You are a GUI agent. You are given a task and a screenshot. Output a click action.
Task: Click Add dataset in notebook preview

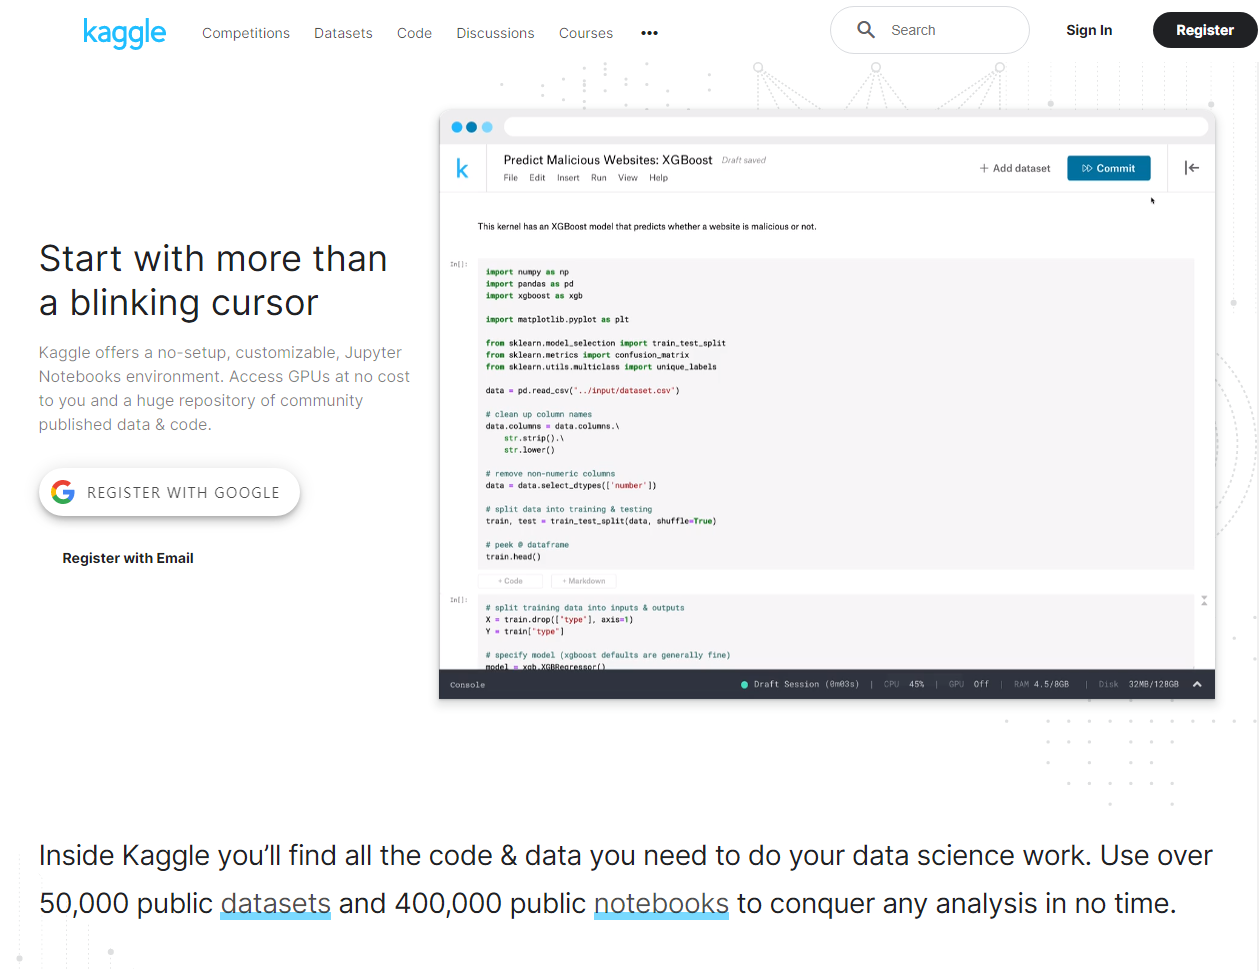[1015, 168]
